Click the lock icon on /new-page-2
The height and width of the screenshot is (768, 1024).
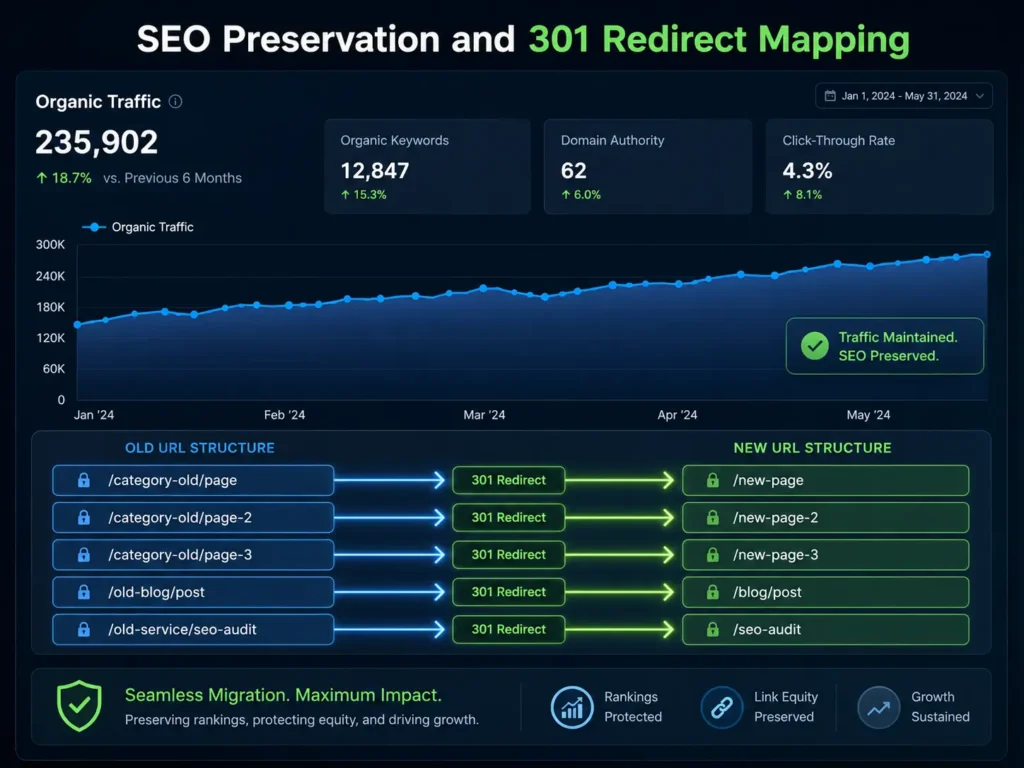(712, 517)
